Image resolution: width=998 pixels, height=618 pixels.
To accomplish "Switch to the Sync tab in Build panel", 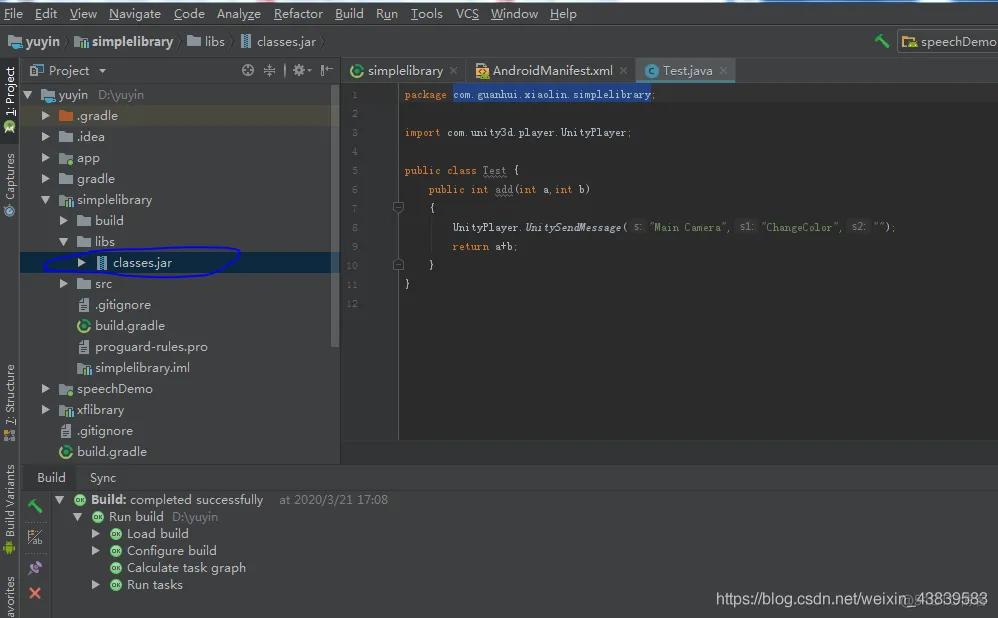I will 102,478.
